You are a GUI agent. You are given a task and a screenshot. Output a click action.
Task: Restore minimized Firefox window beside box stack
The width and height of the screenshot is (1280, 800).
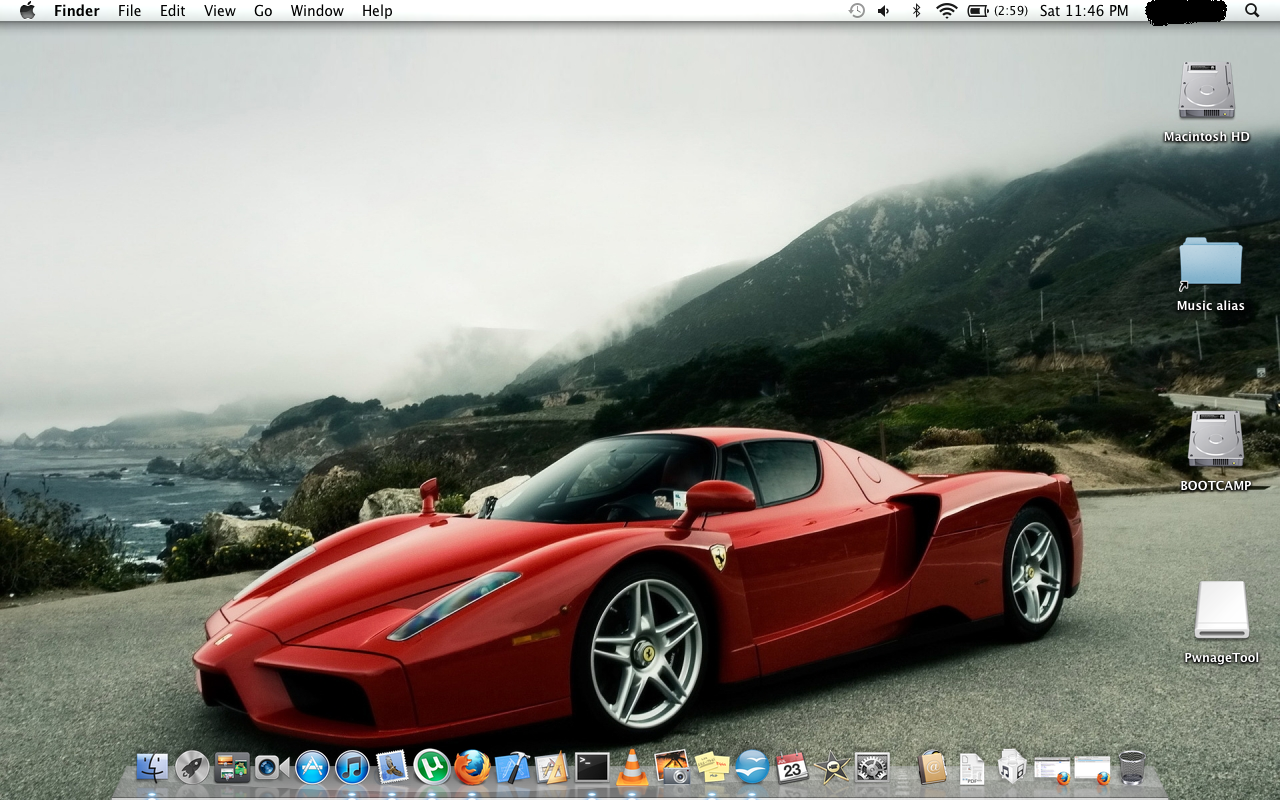pyautogui.click(x=1052, y=770)
